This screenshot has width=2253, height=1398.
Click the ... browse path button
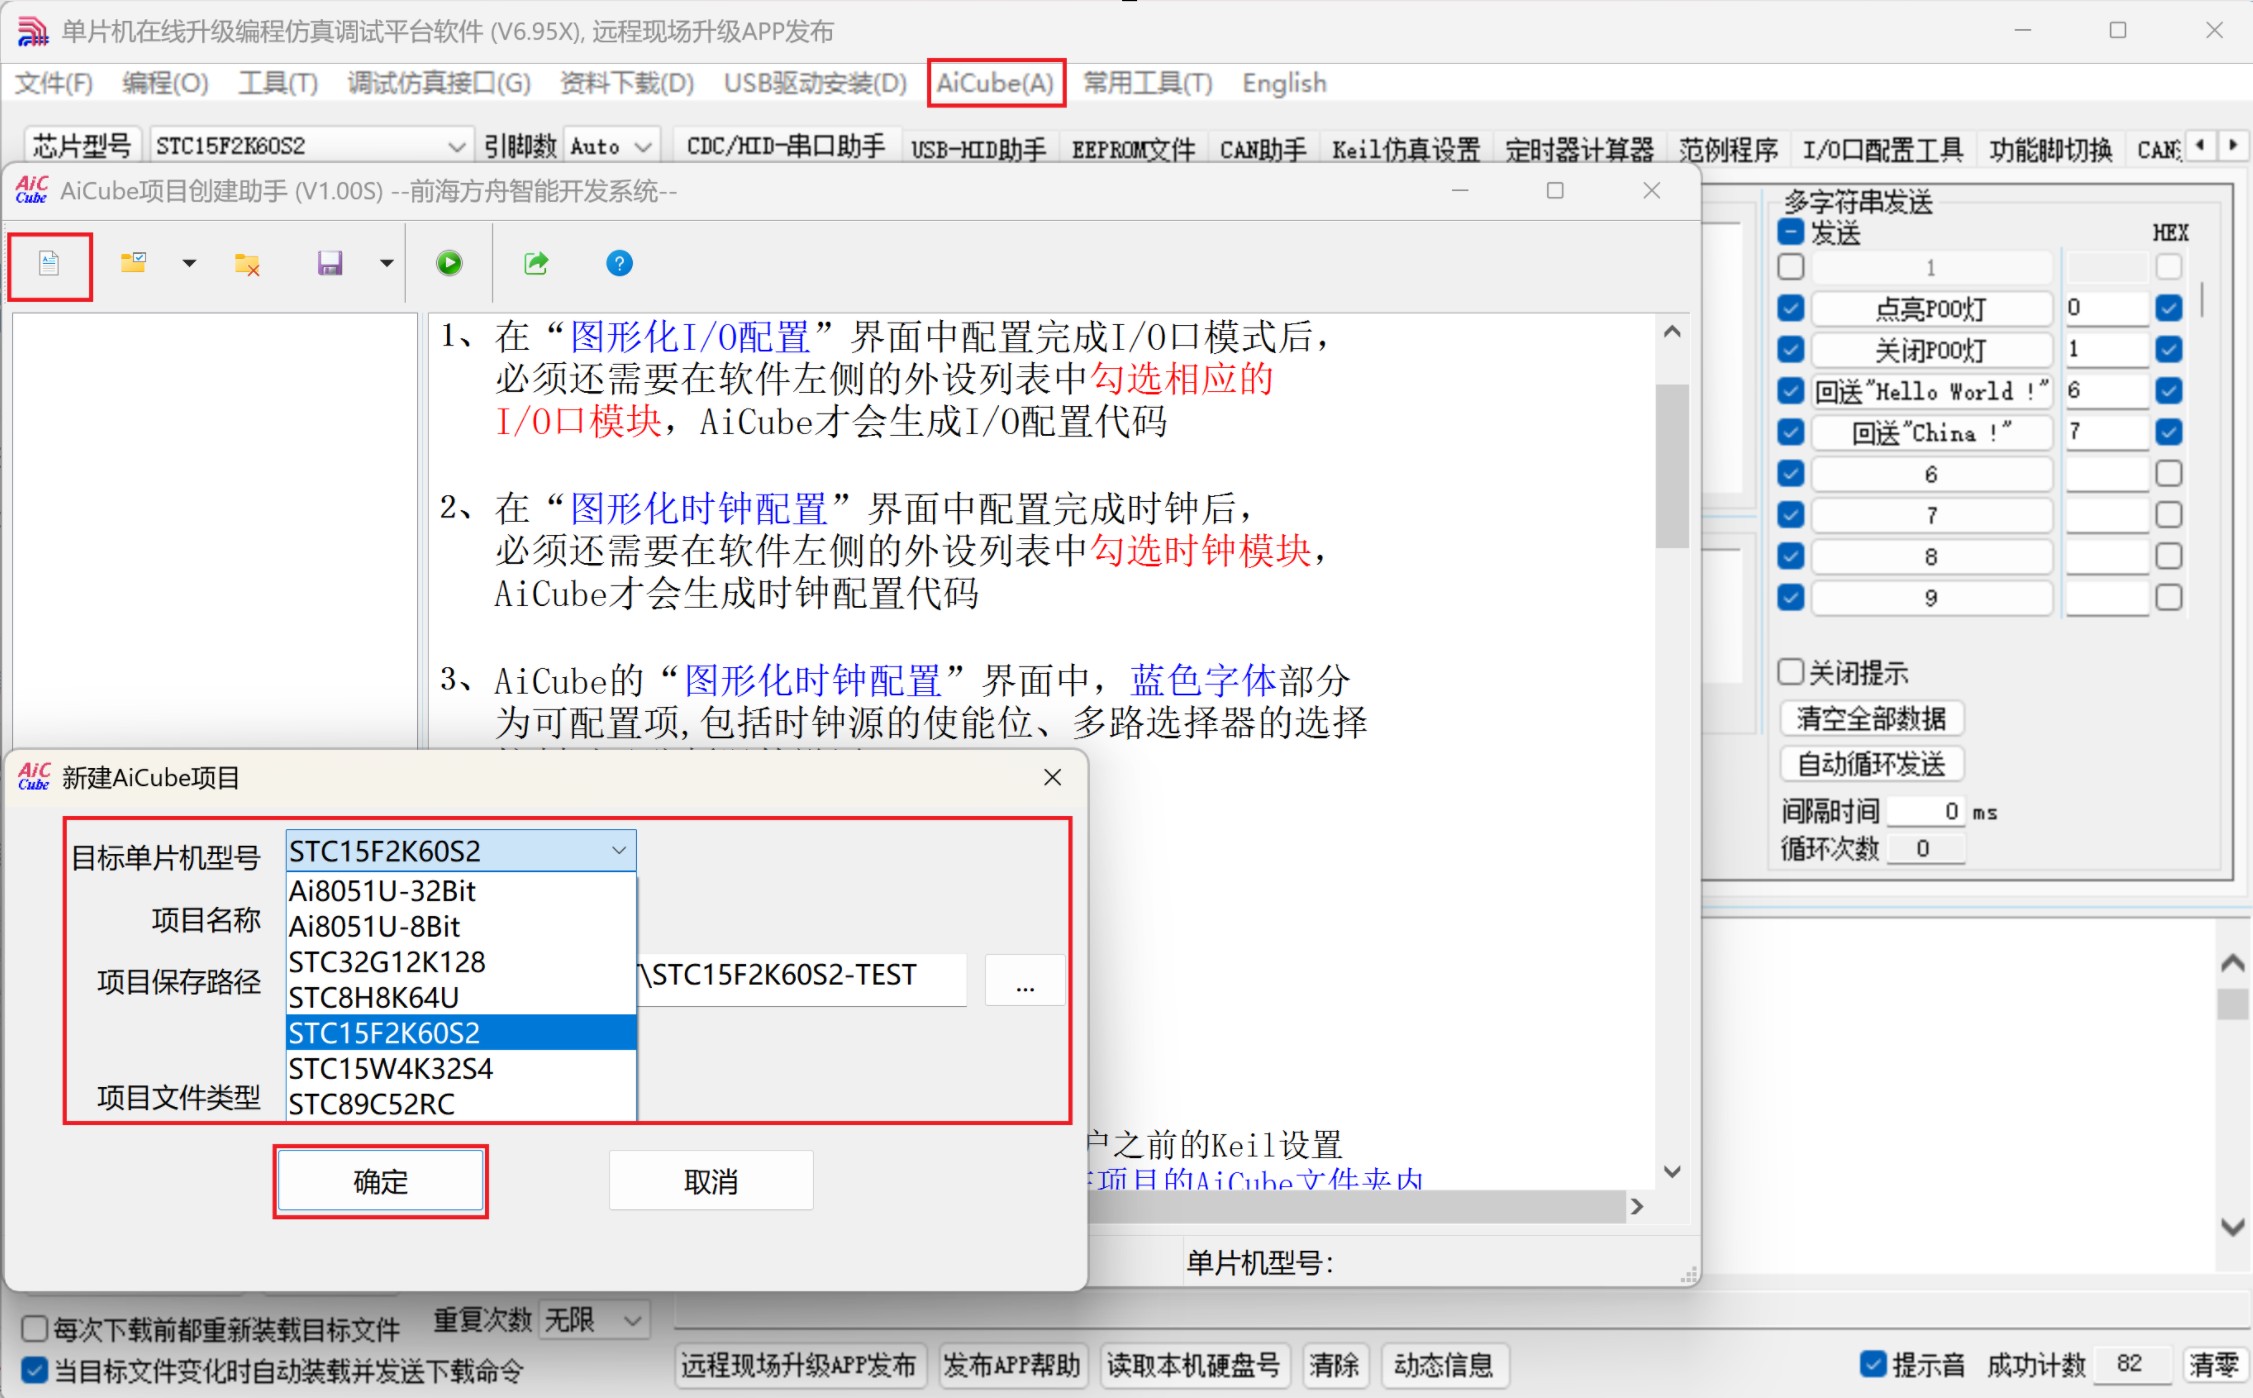tap(1025, 981)
